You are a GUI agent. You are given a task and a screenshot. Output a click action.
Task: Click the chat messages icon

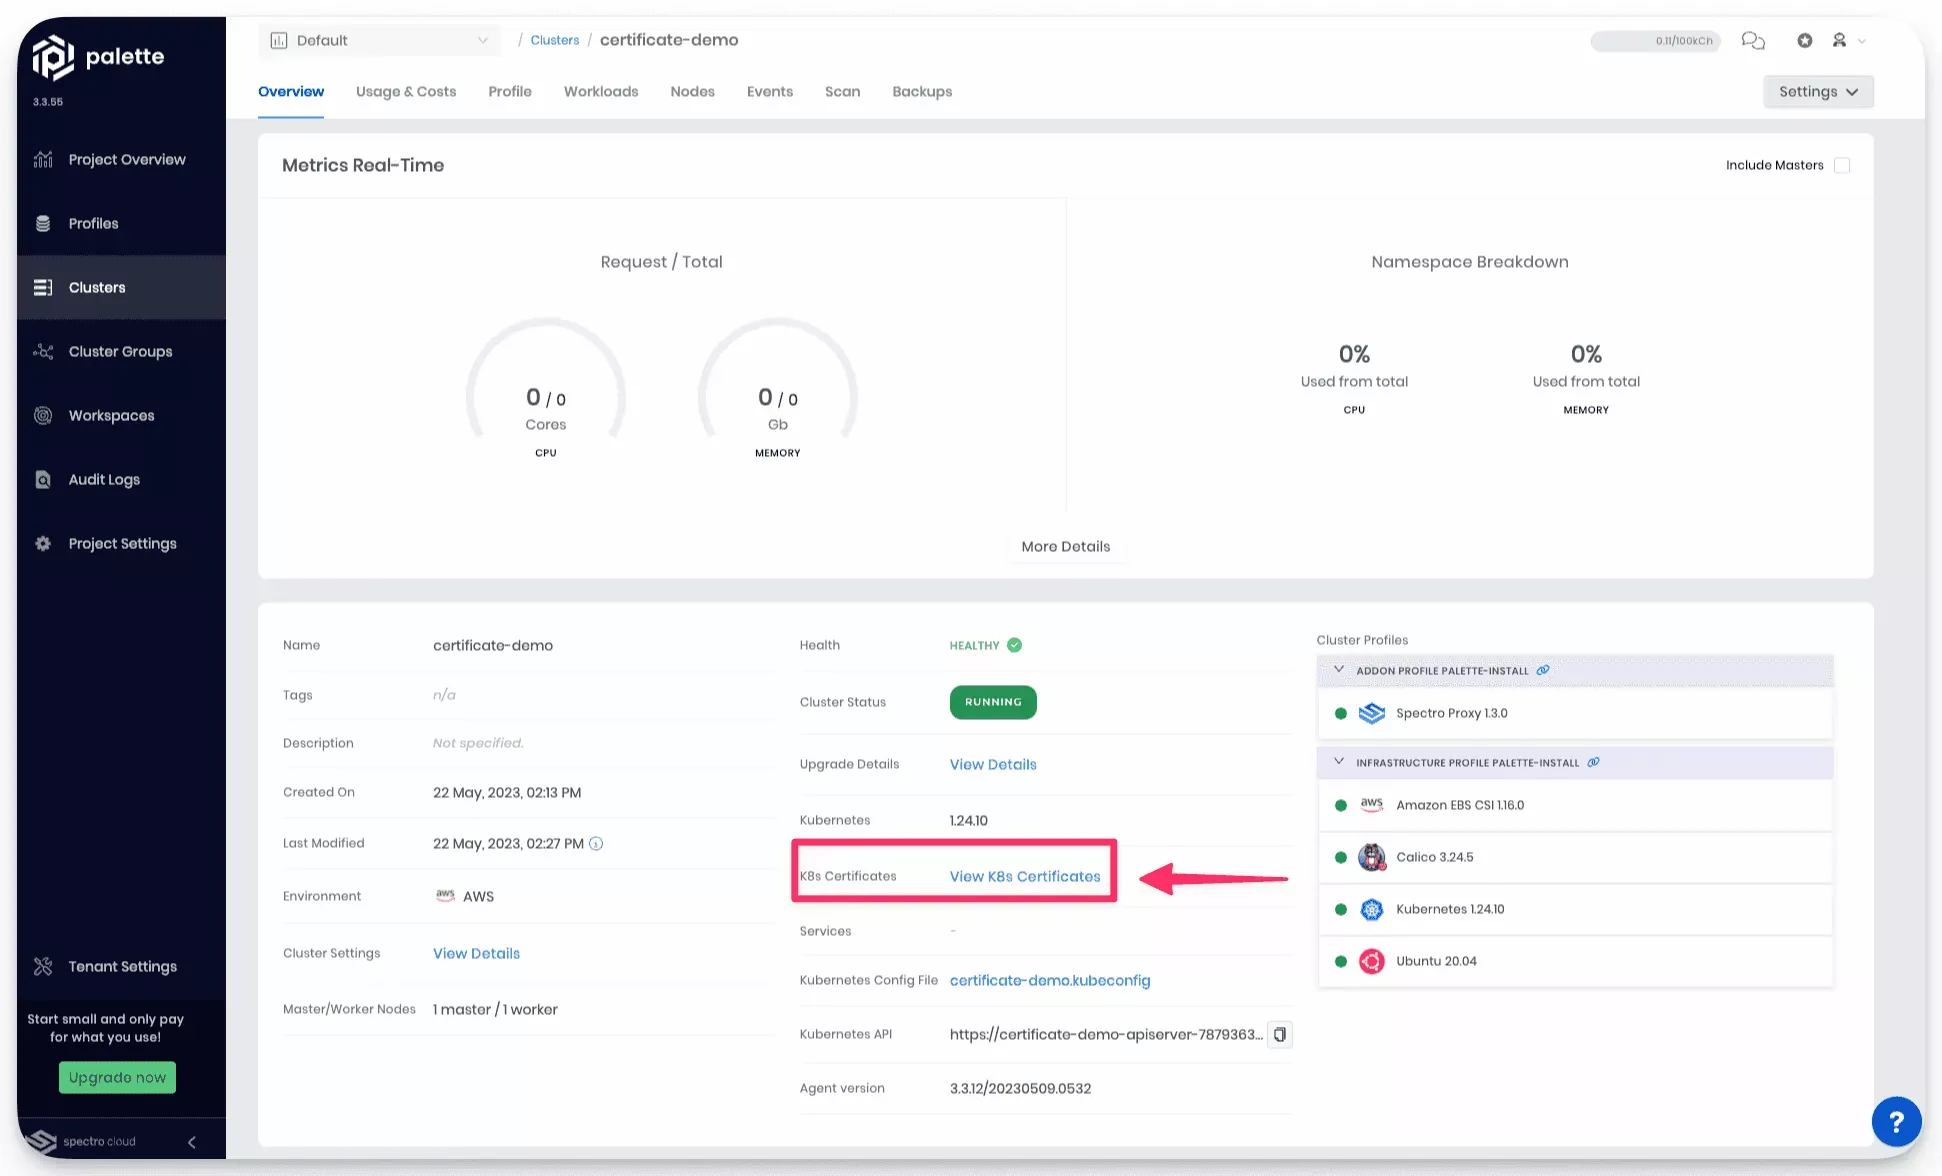[1753, 40]
